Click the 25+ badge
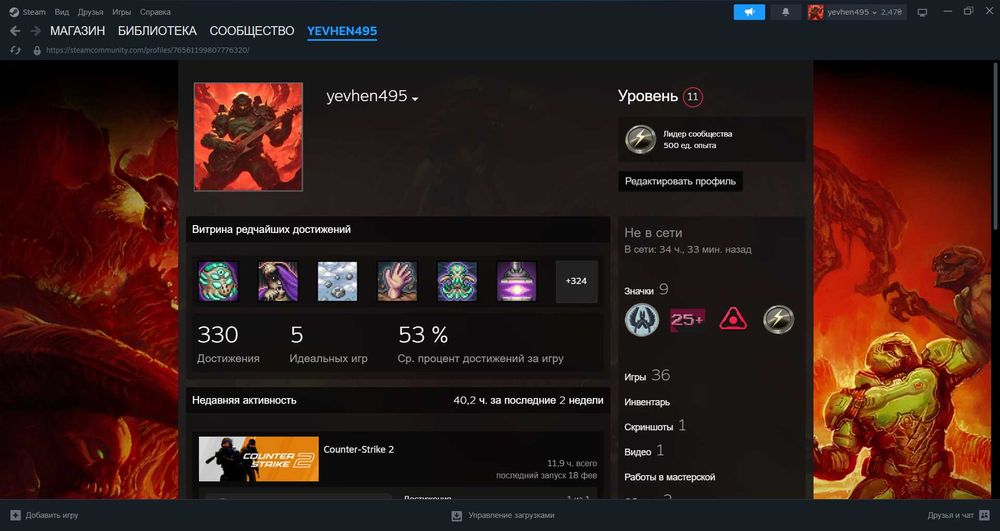This screenshot has height=531, width=1000. tap(688, 320)
